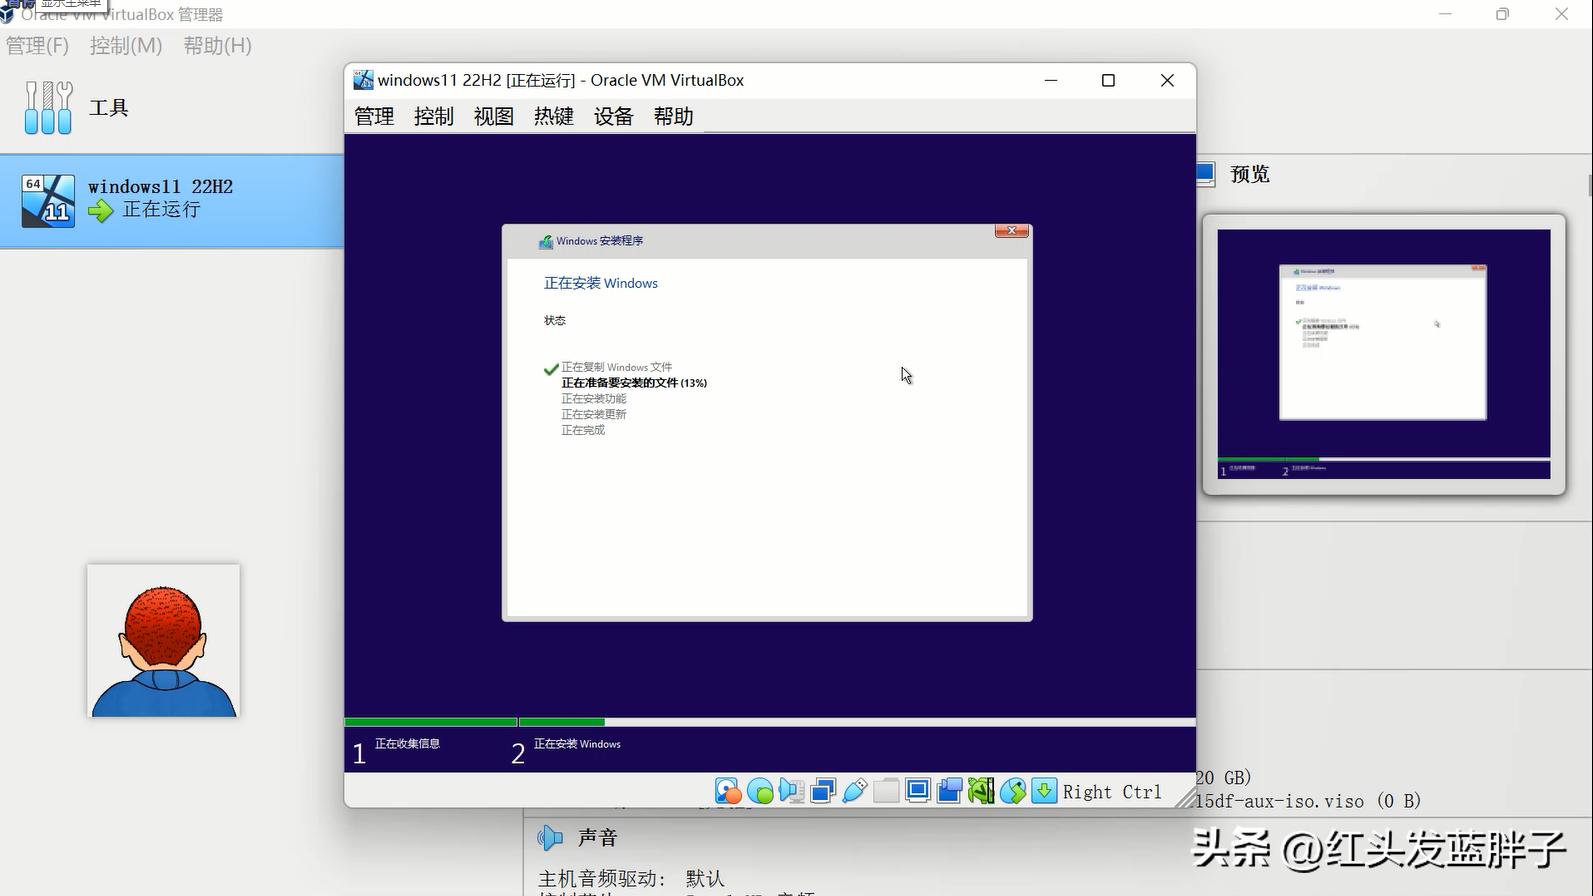Viewport: 1593px width, 896px height.
Task: Open 管理(F) menu in the manager window
Action: click(38, 46)
